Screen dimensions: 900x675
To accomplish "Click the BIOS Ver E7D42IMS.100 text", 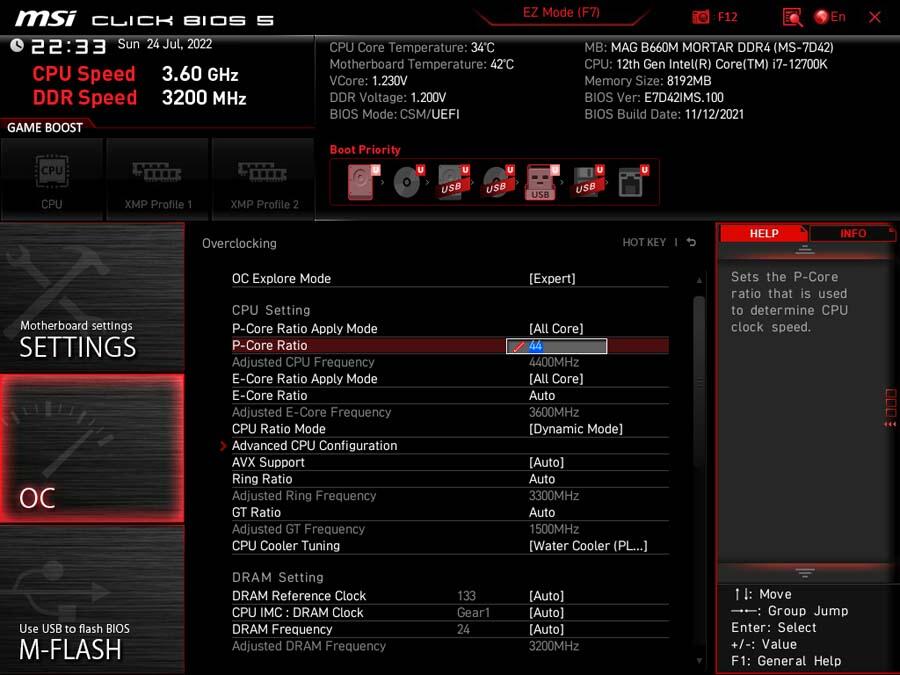I will click(654, 98).
